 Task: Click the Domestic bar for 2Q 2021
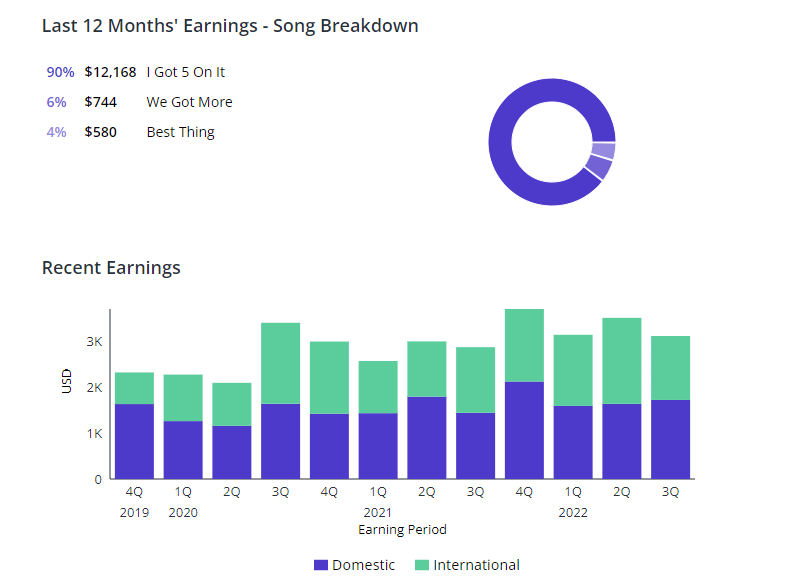coord(427,438)
